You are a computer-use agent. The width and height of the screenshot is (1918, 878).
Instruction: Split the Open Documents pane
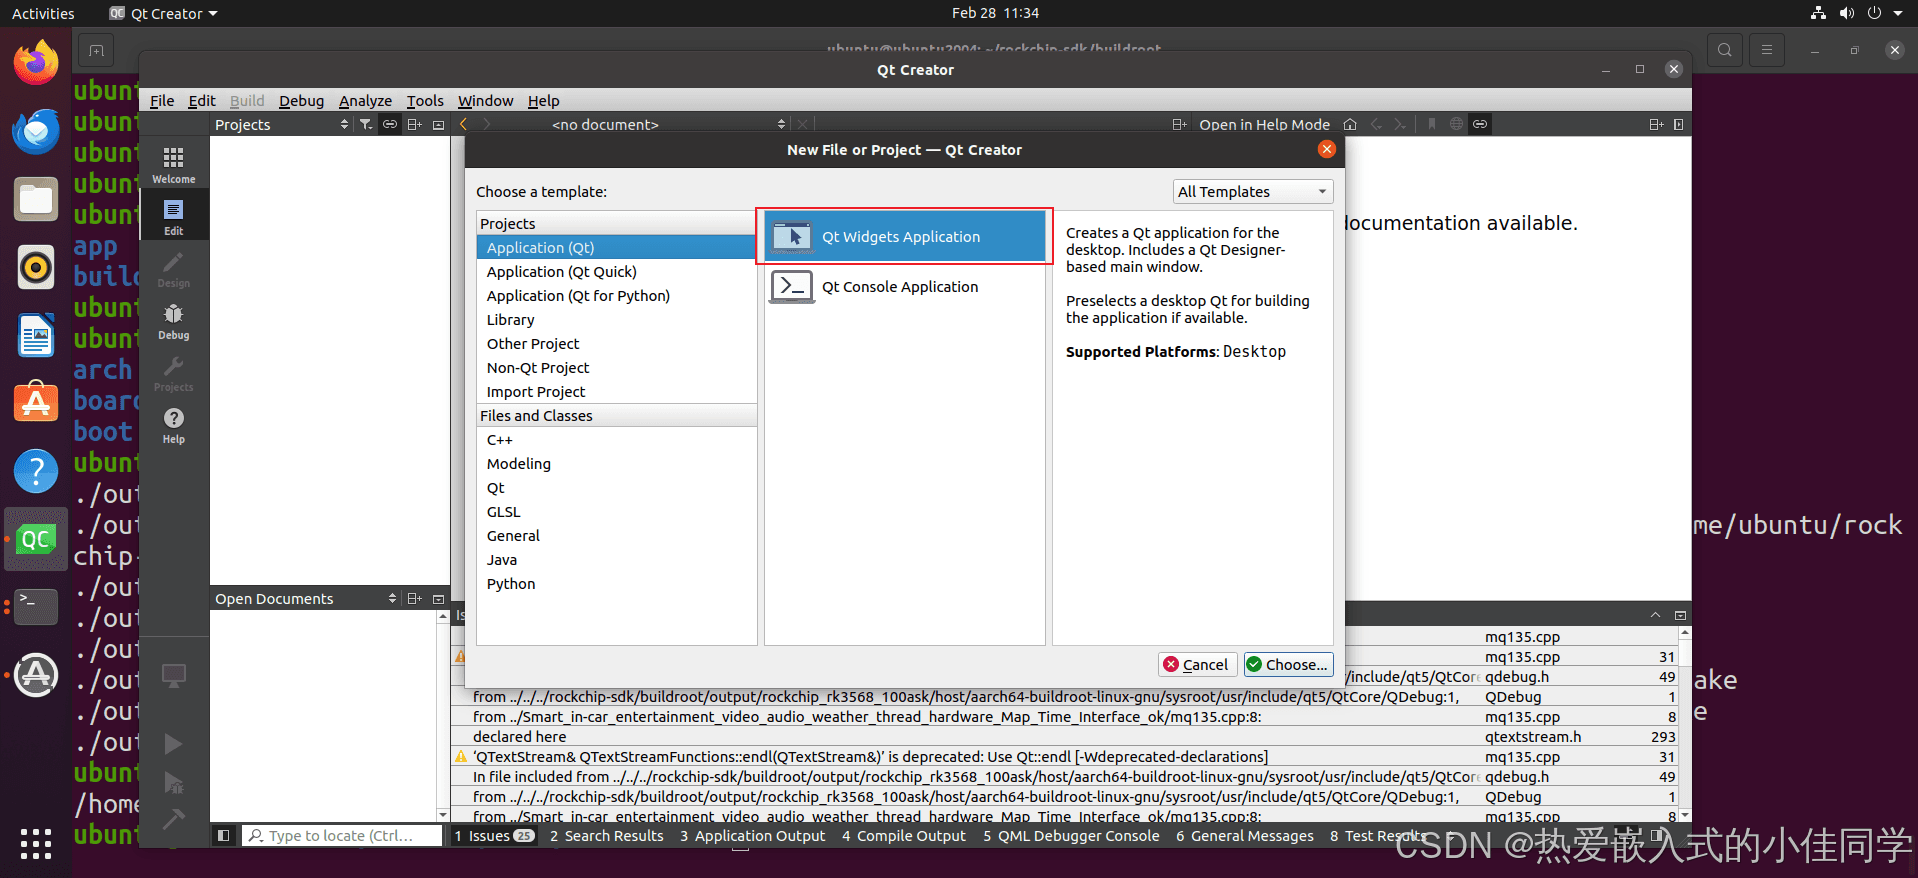pyautogui.click(x=414, y=598)
